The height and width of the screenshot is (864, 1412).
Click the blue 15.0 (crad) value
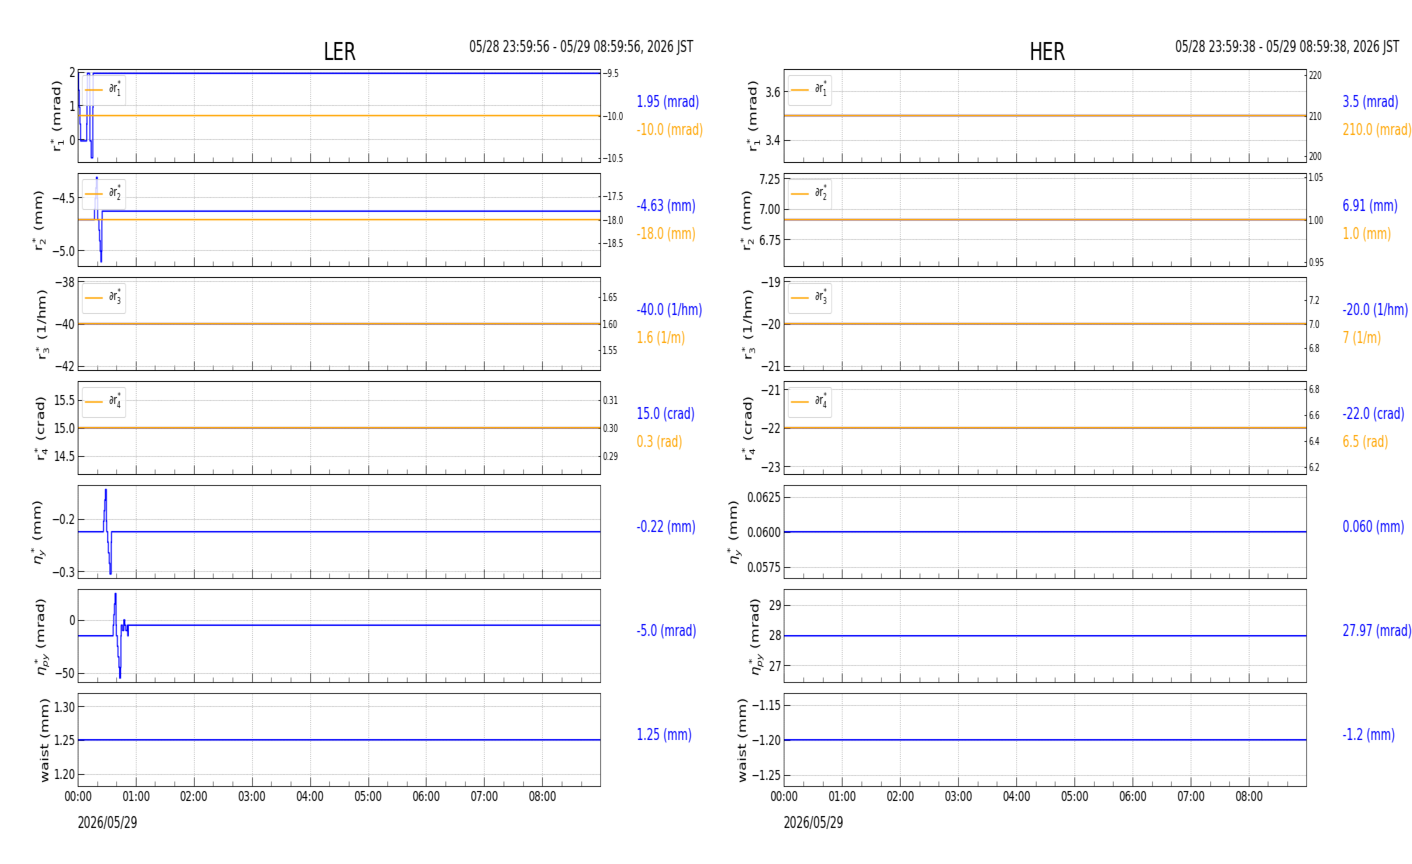(666, 414)
